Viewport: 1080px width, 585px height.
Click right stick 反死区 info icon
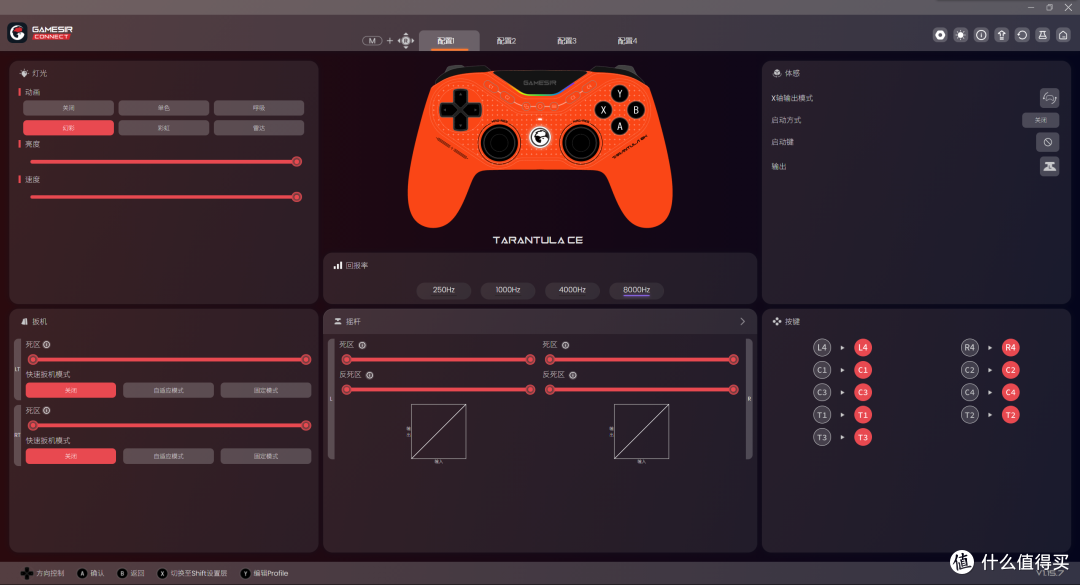(x=573, y=376)
